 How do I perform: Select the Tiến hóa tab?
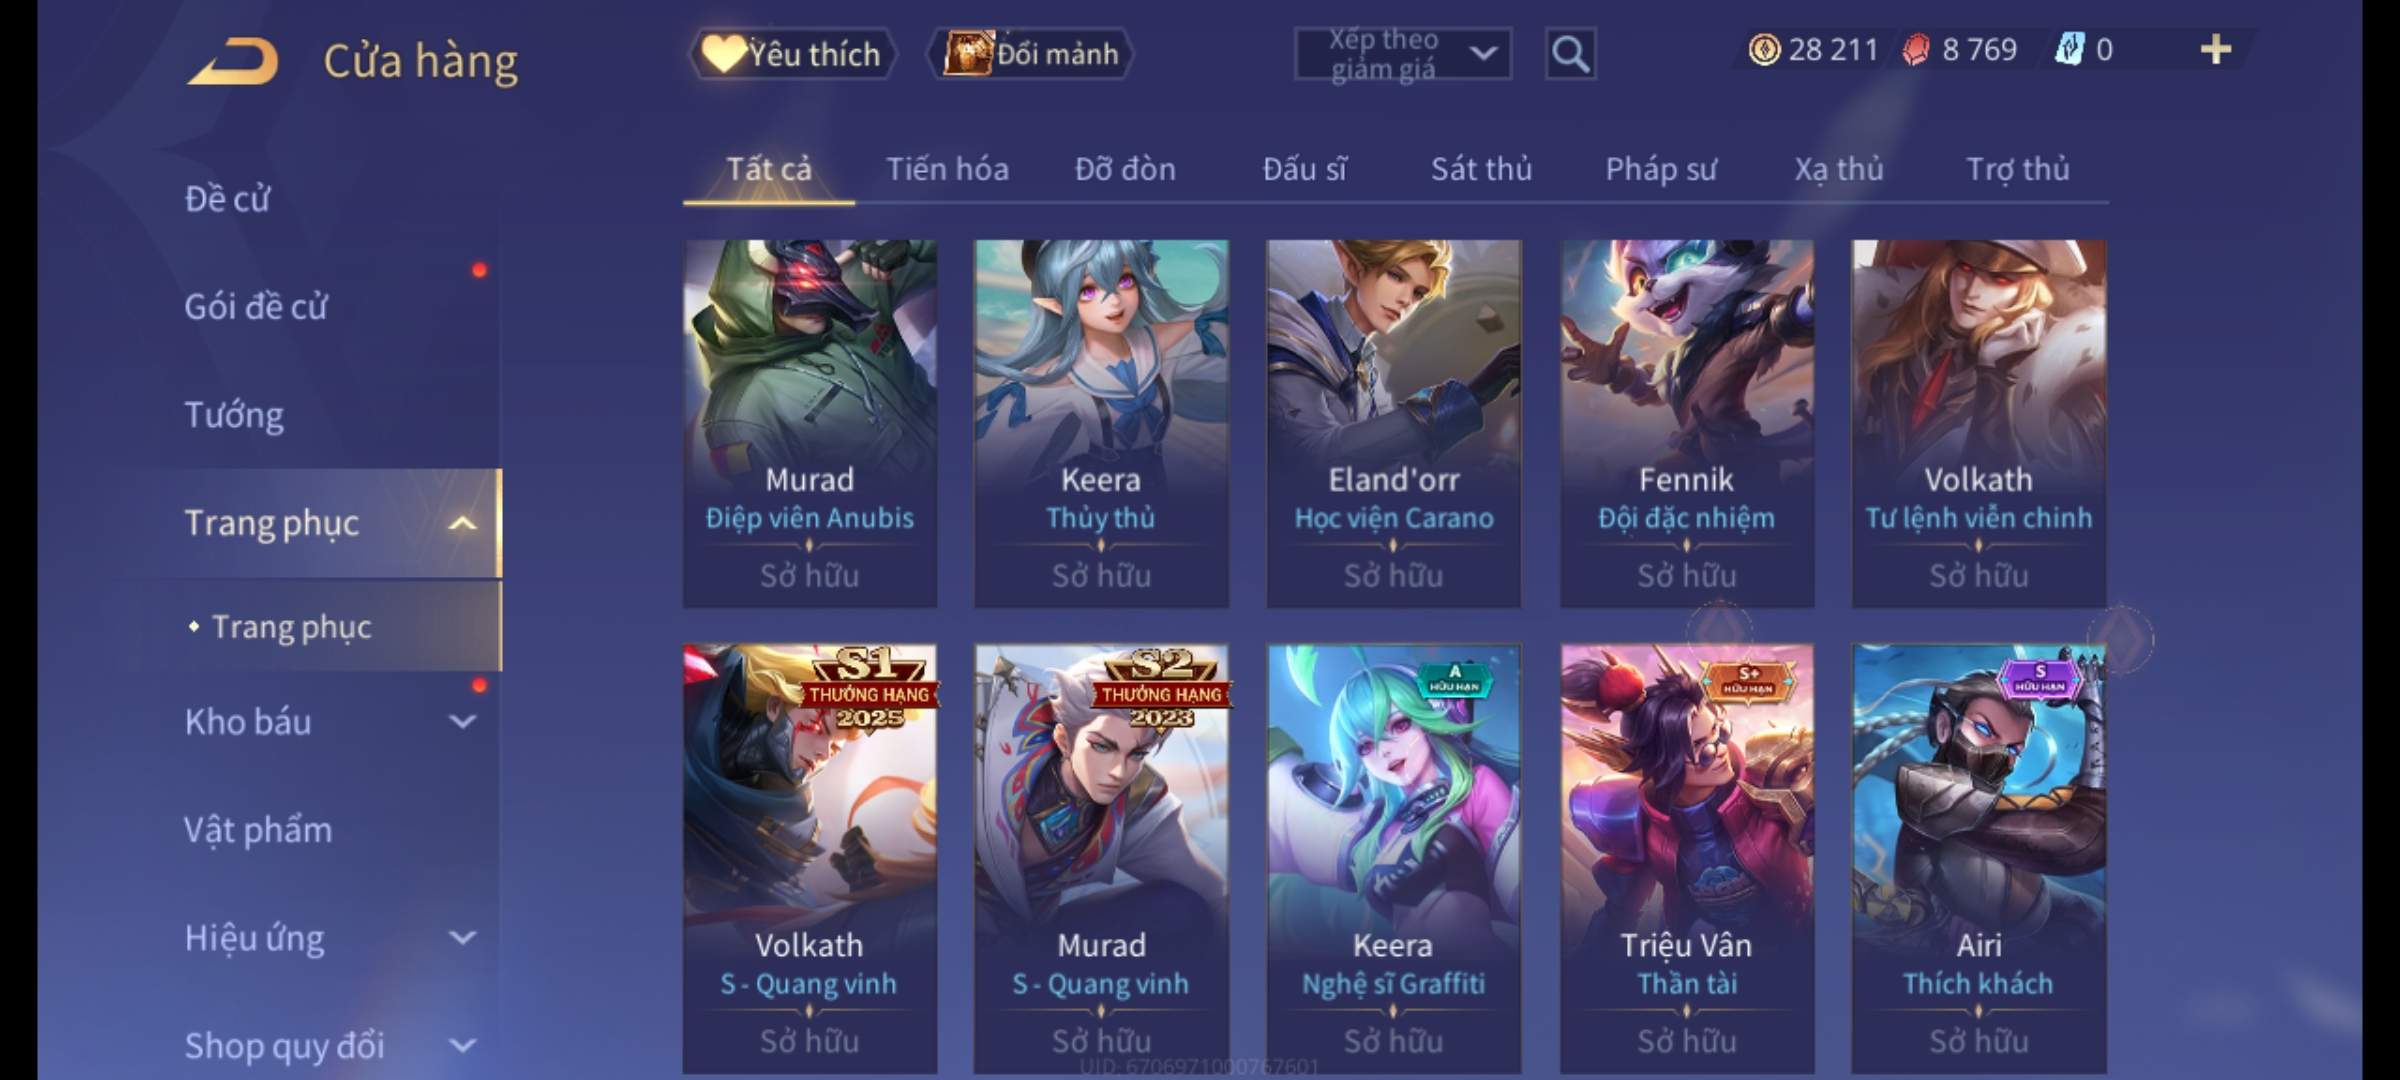pyautogui.click(x=947, y=169)
